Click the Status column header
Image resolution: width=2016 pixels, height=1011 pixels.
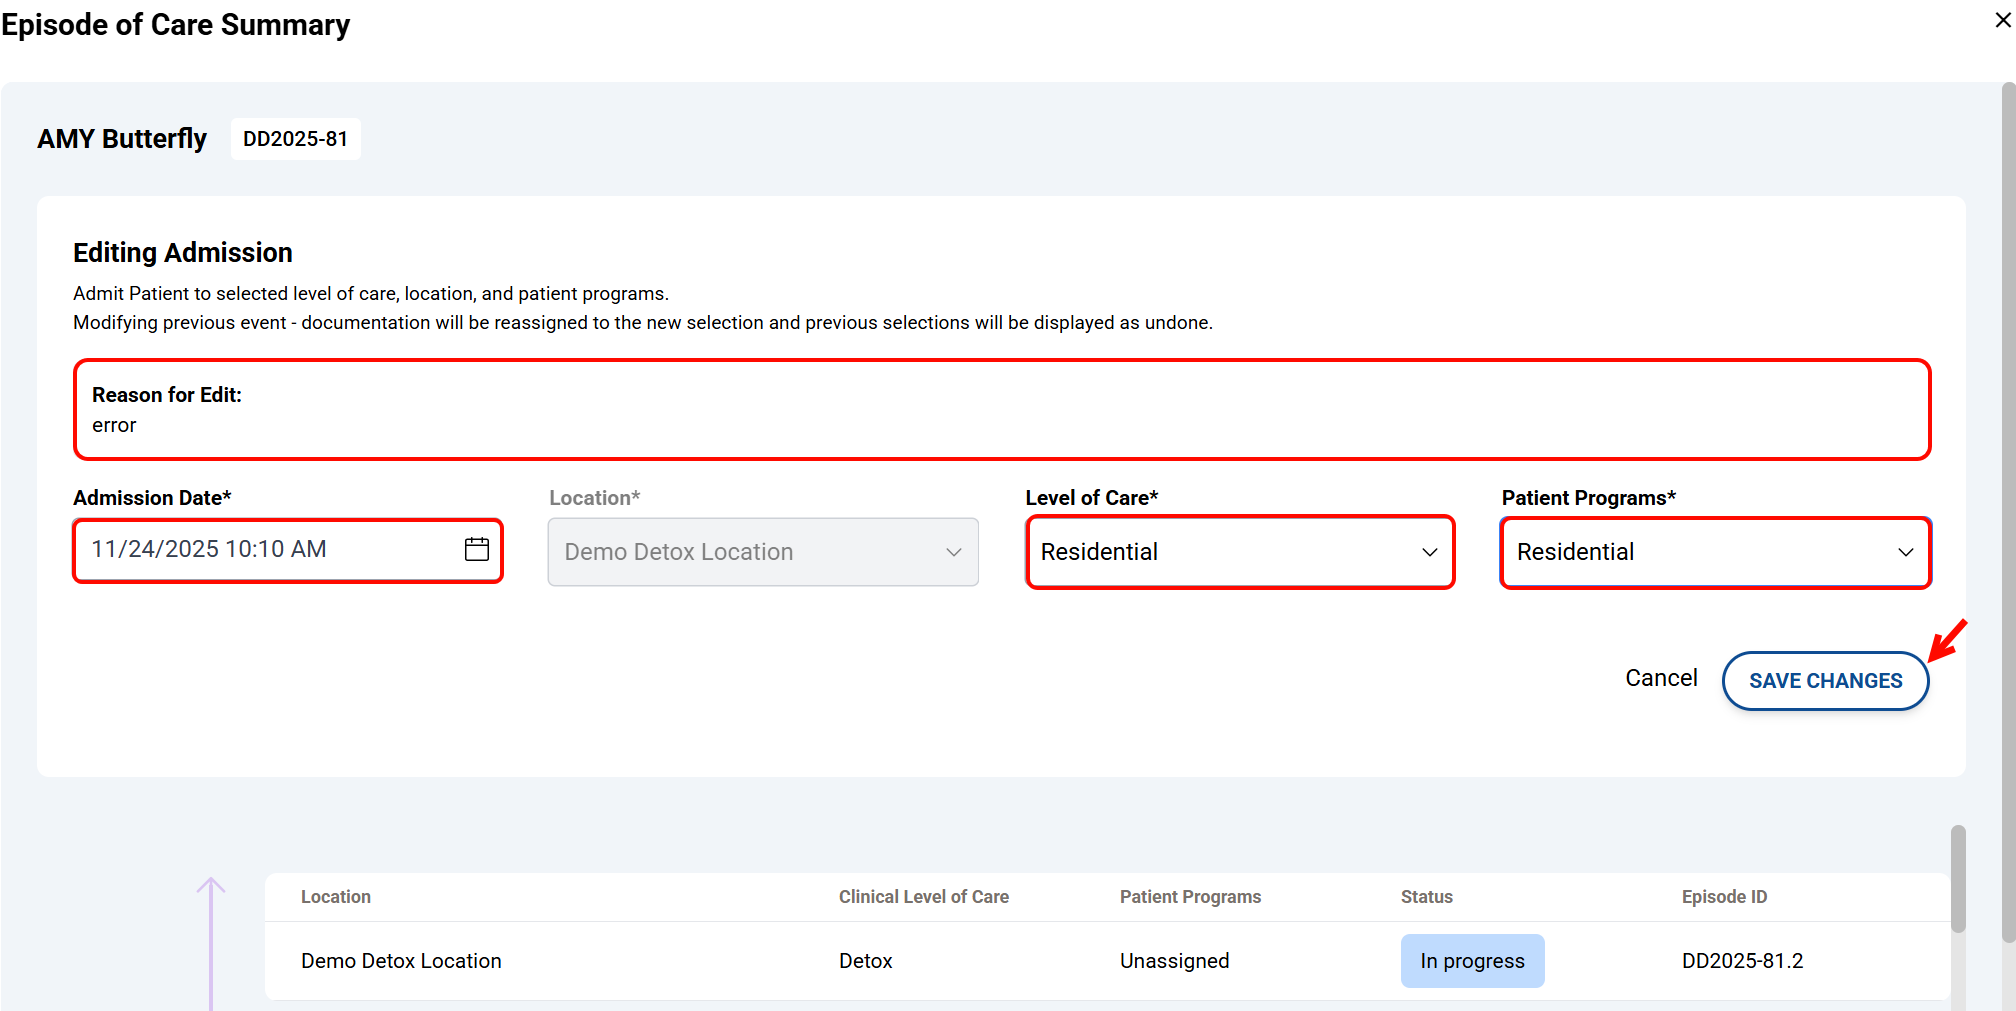point(1426,897)
